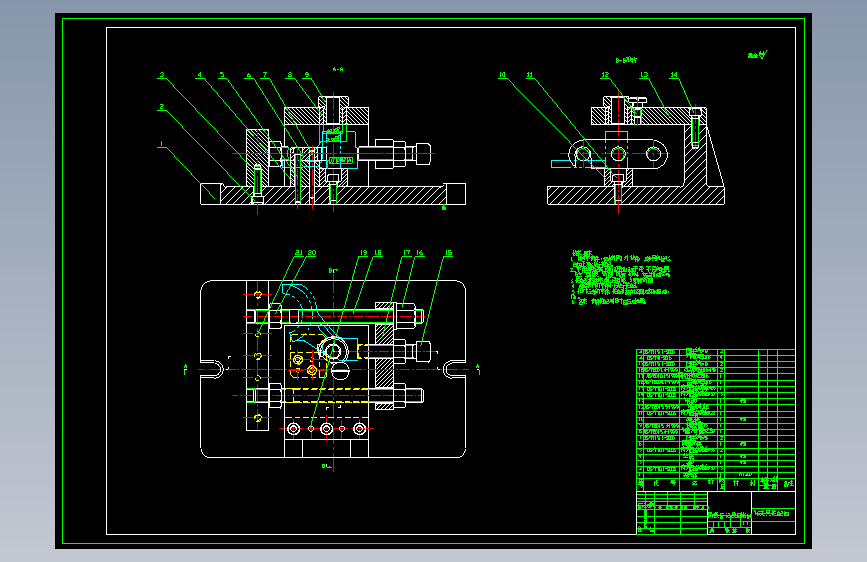The width and height of the screenshot is (867, 562).
Task: Click part callout number 9
Action: click(x=307, y=75)
